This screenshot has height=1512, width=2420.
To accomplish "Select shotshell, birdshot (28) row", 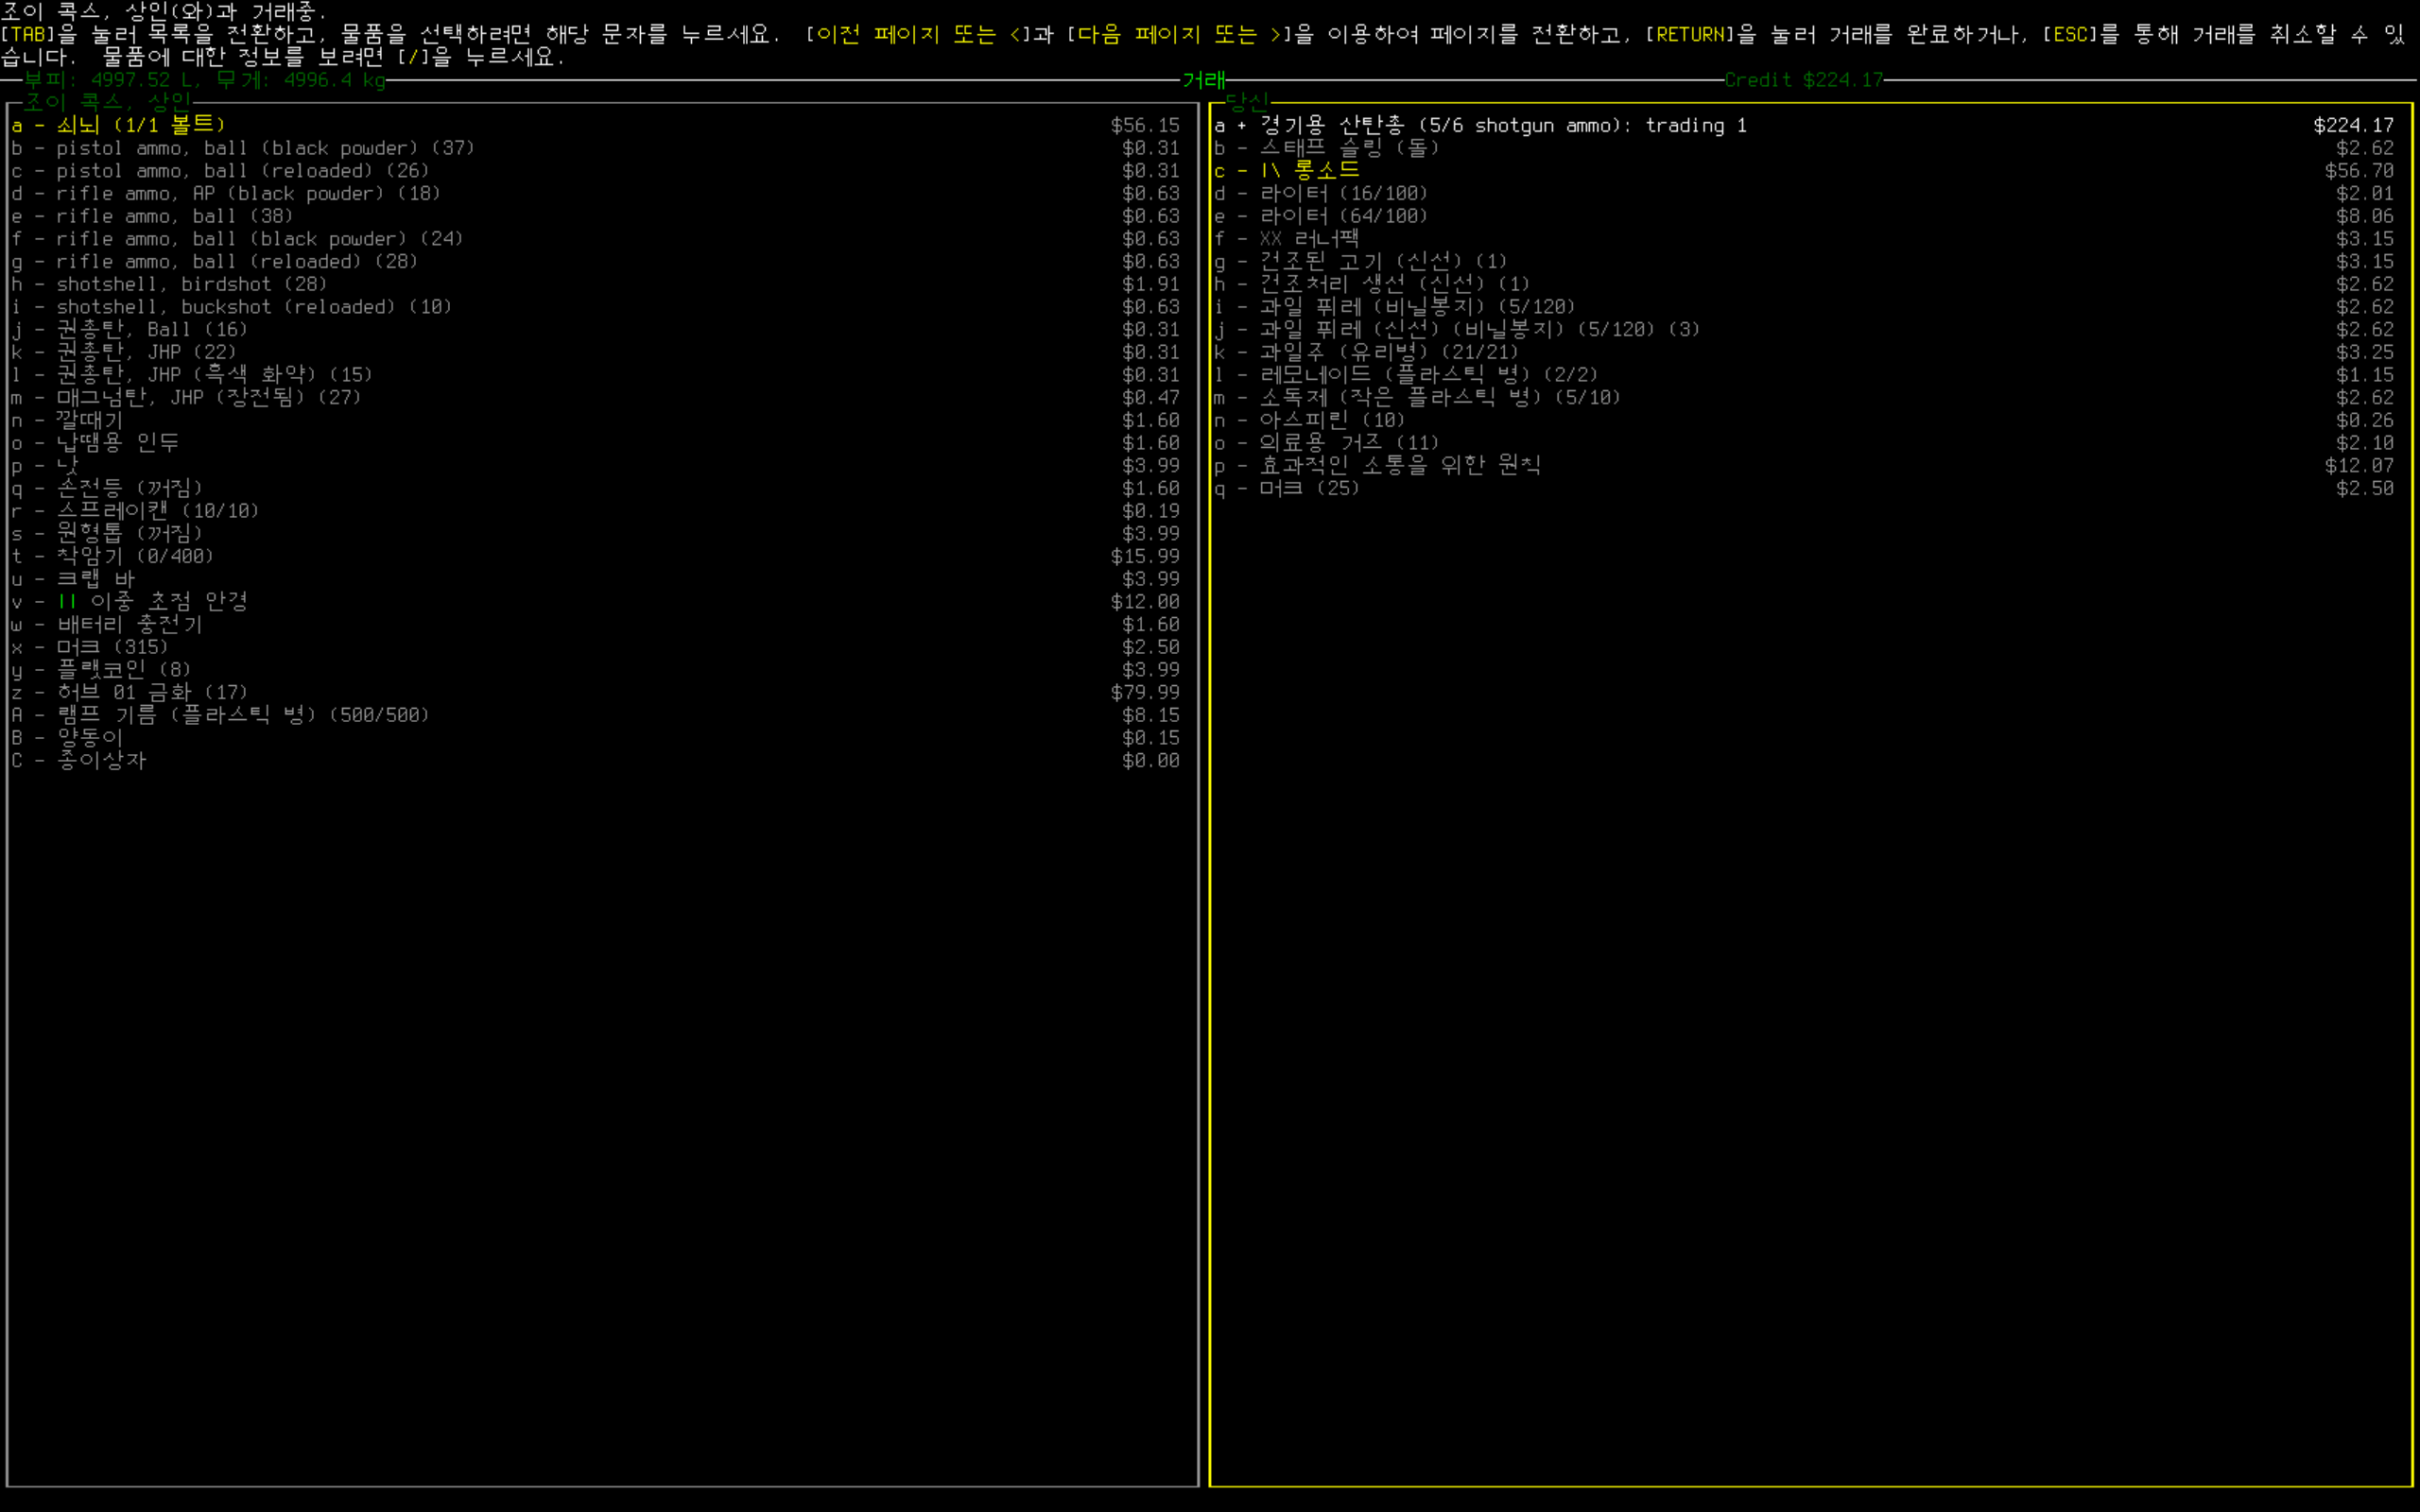I will point(191,284).
